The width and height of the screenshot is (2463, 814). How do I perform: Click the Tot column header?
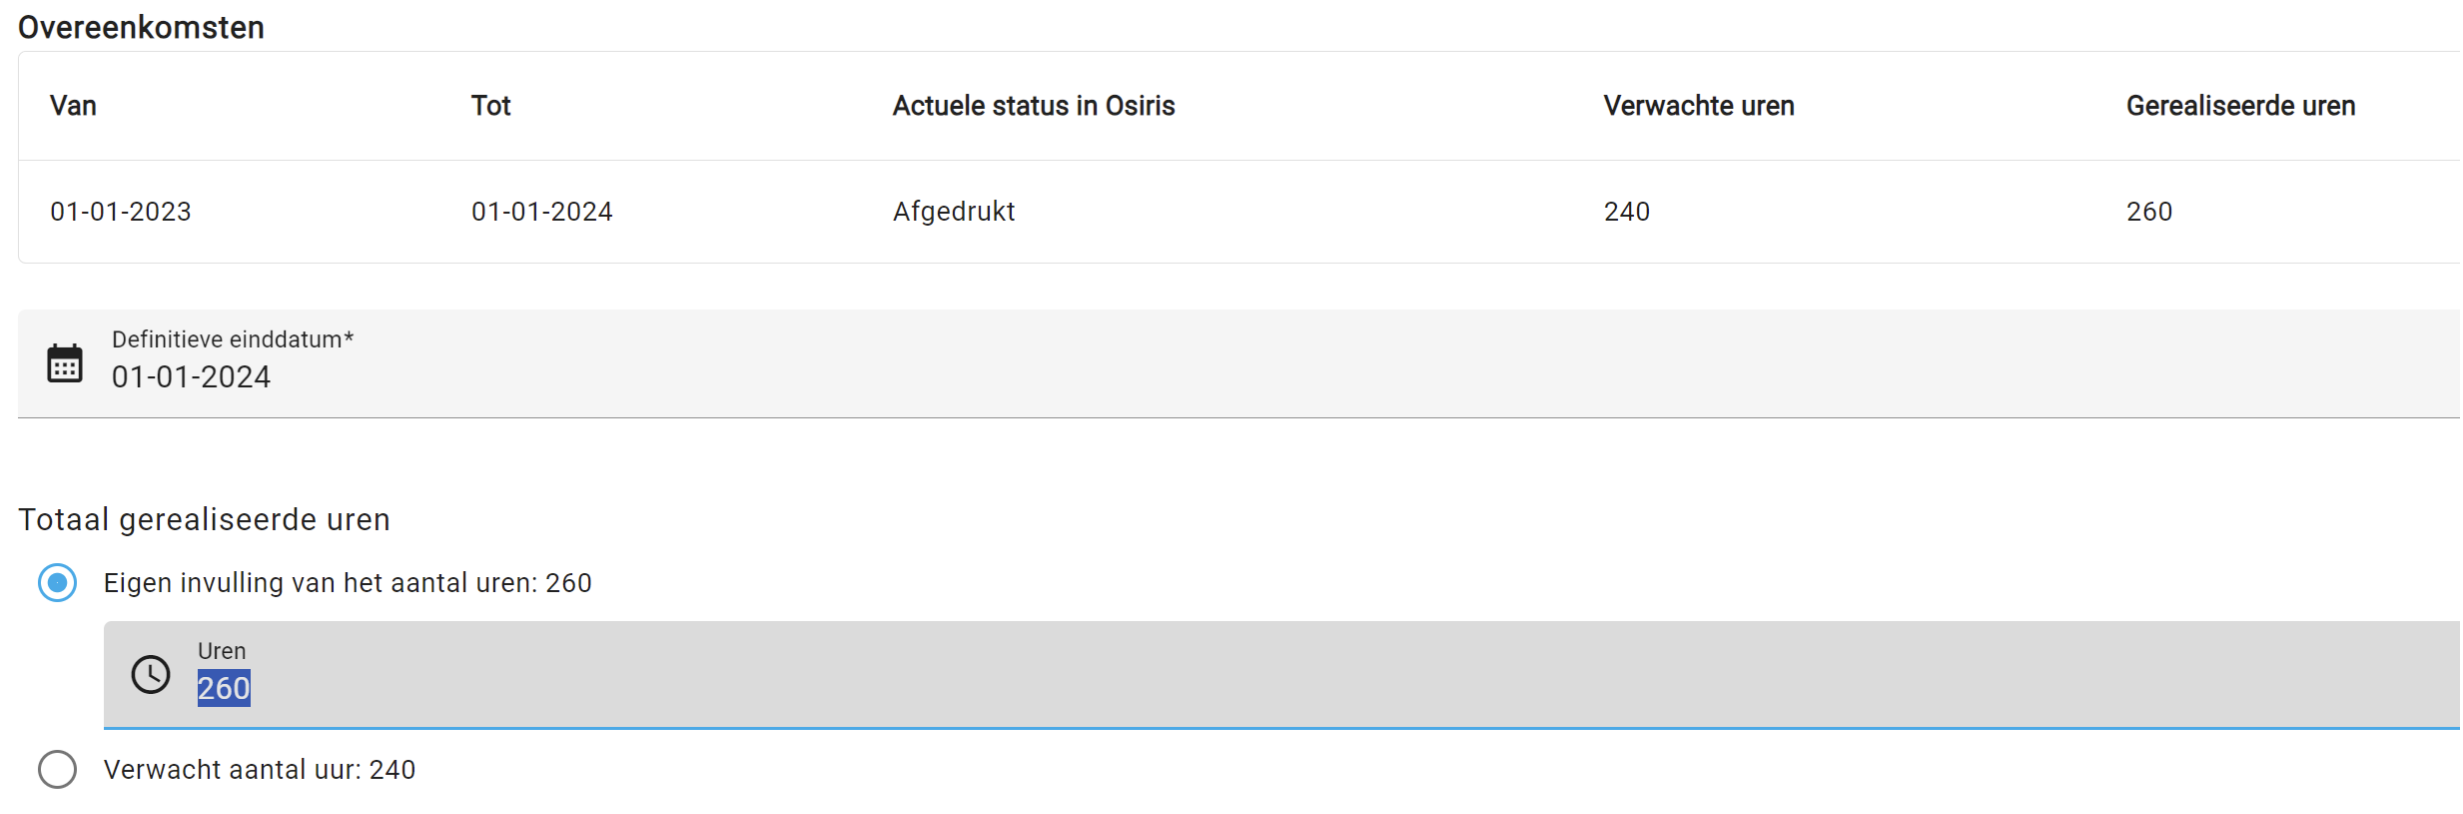point(491,106)
